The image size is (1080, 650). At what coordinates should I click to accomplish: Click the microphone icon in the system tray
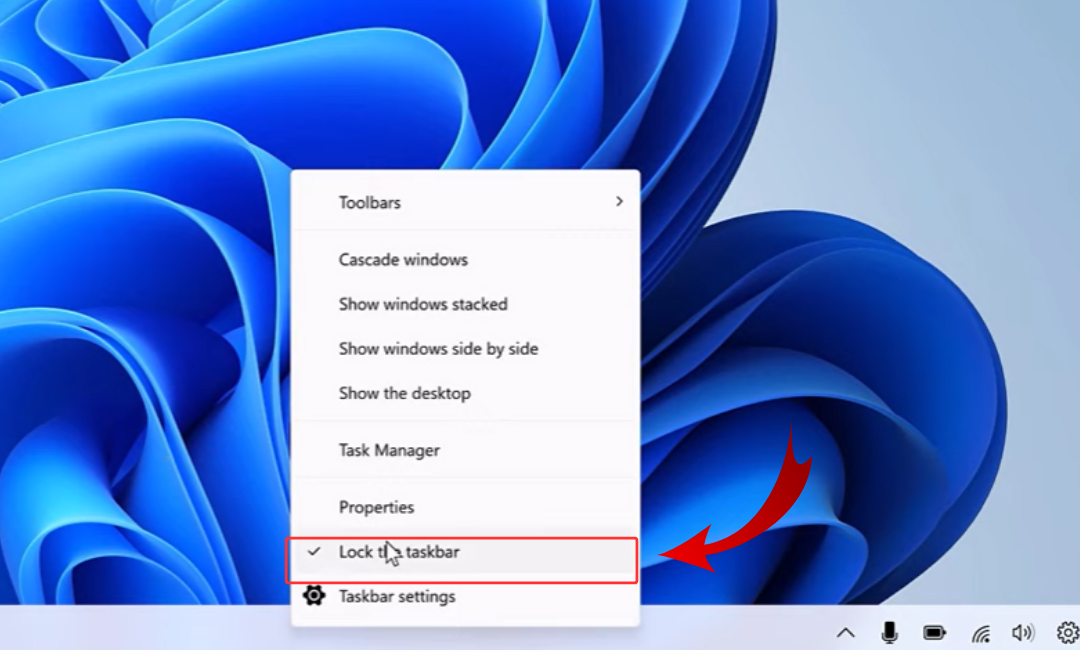pos(889,632)
